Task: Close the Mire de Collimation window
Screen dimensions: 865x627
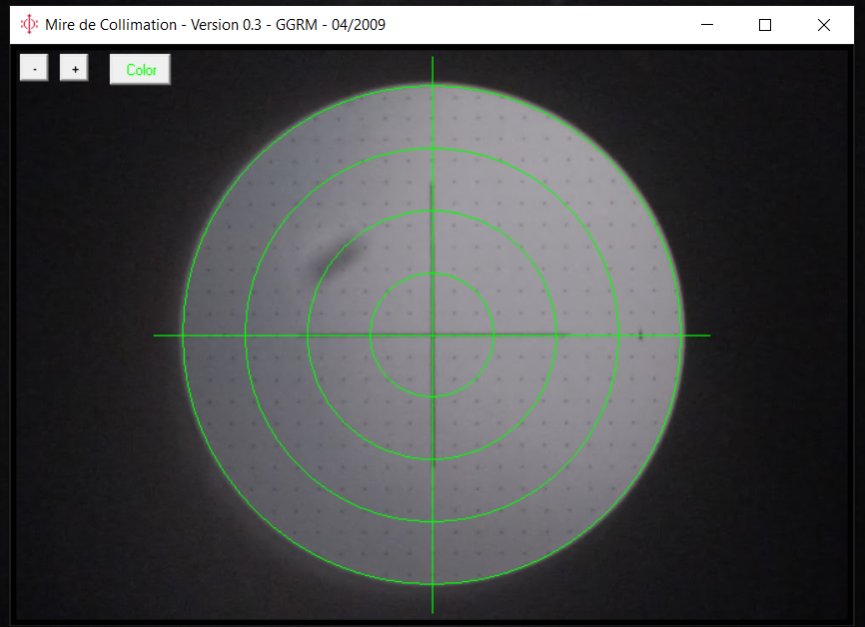Action: (x=824, y=25)
